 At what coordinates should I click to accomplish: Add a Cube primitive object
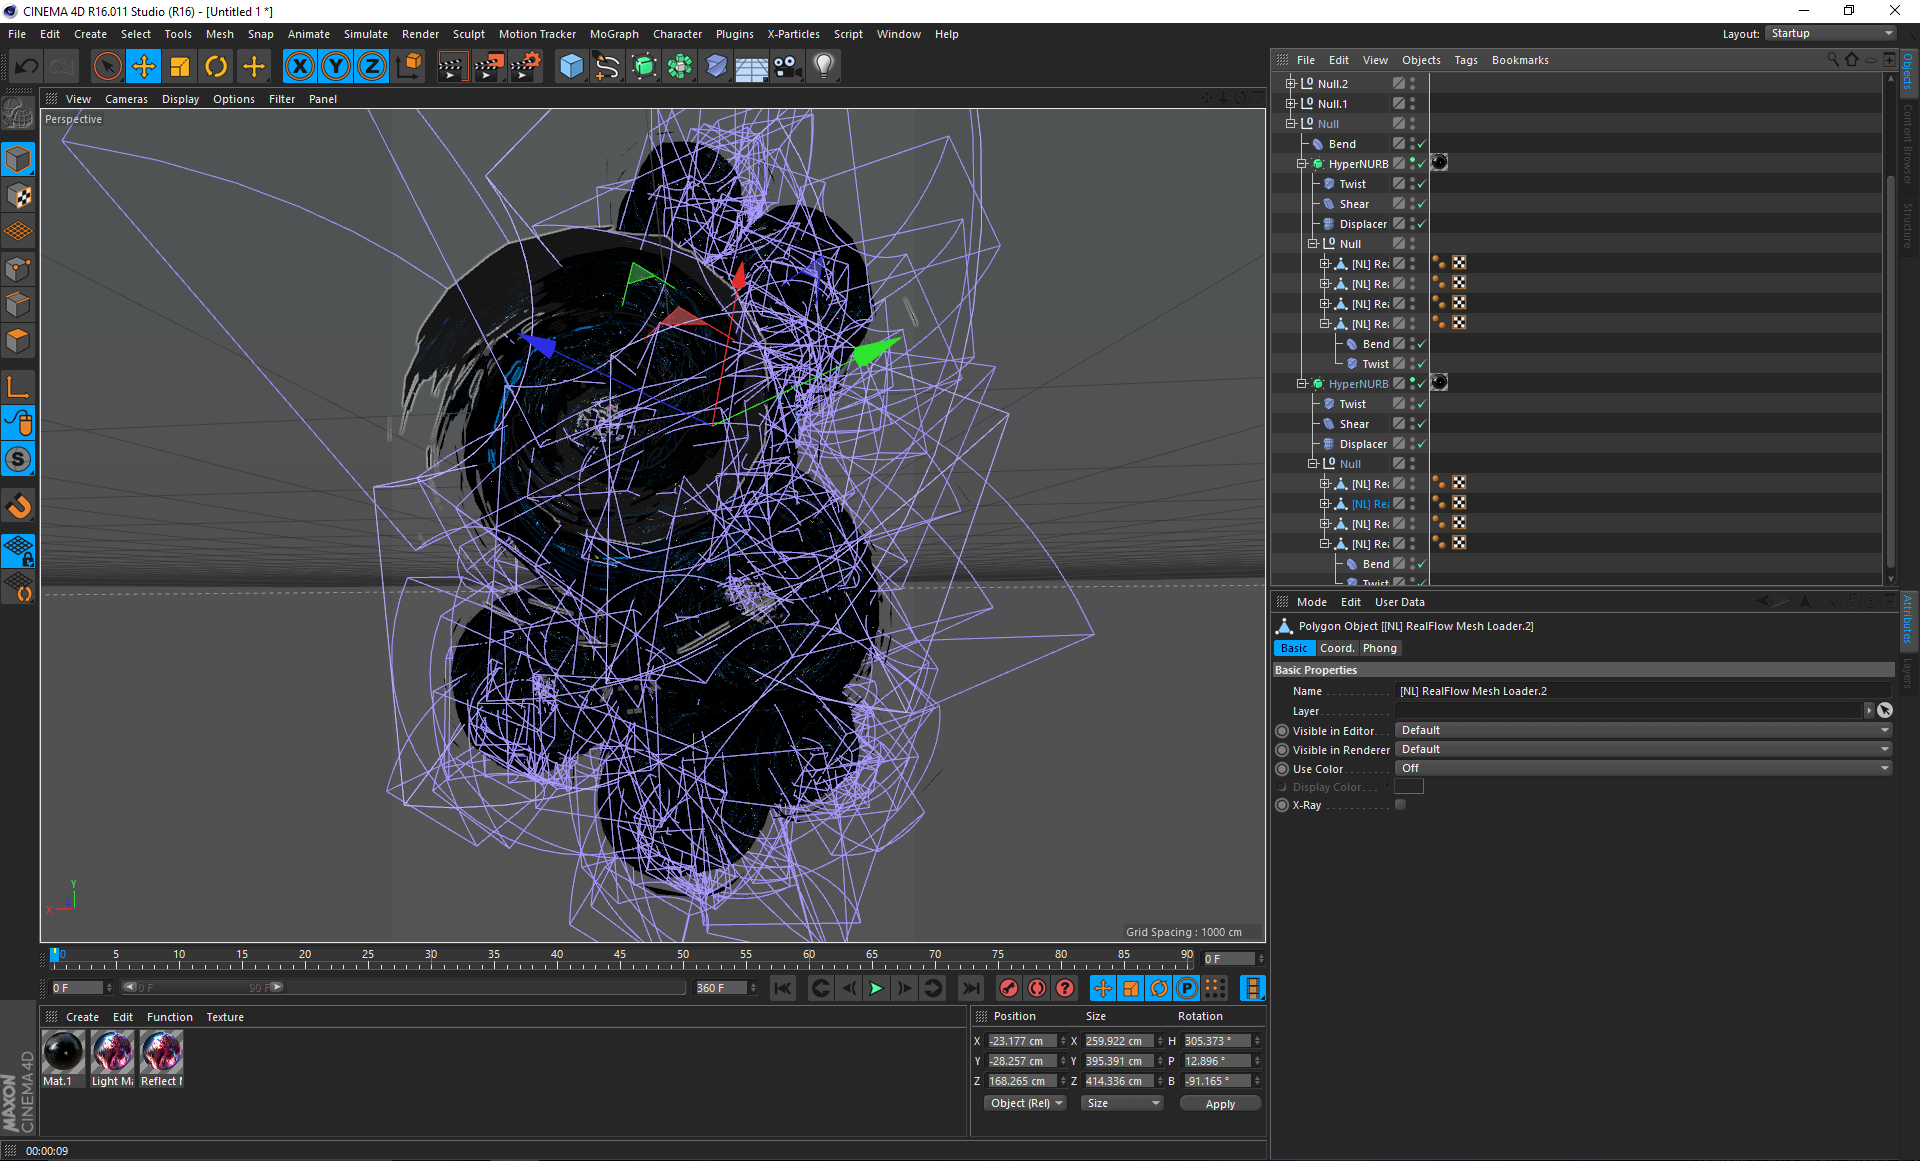click(571, 67)
